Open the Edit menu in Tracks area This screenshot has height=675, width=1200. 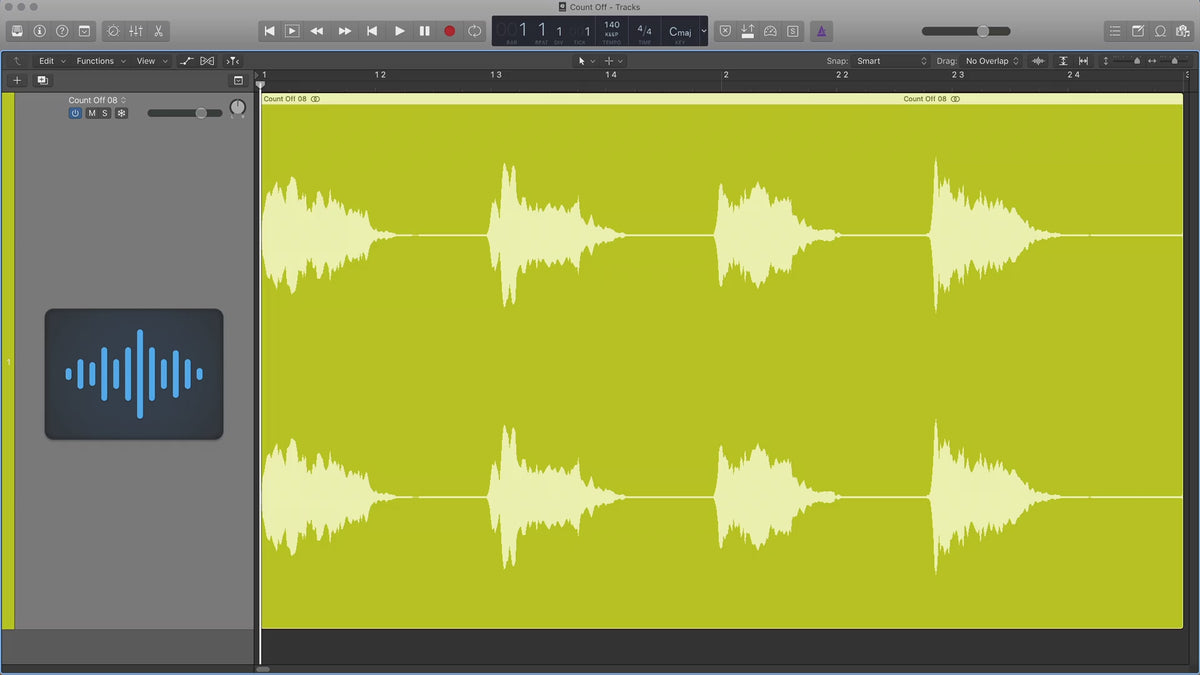pyautogui.click(x=51, y=61)
